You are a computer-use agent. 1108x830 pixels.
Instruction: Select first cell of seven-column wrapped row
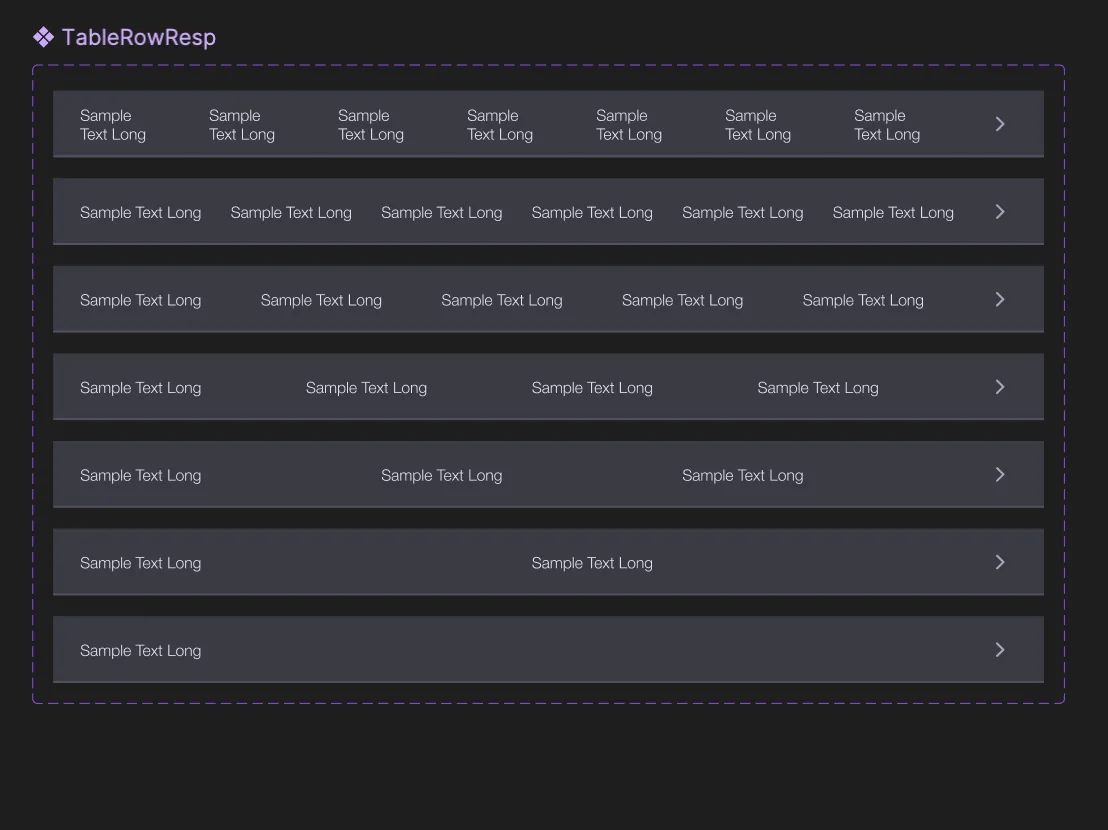click(x=113, y=125)
